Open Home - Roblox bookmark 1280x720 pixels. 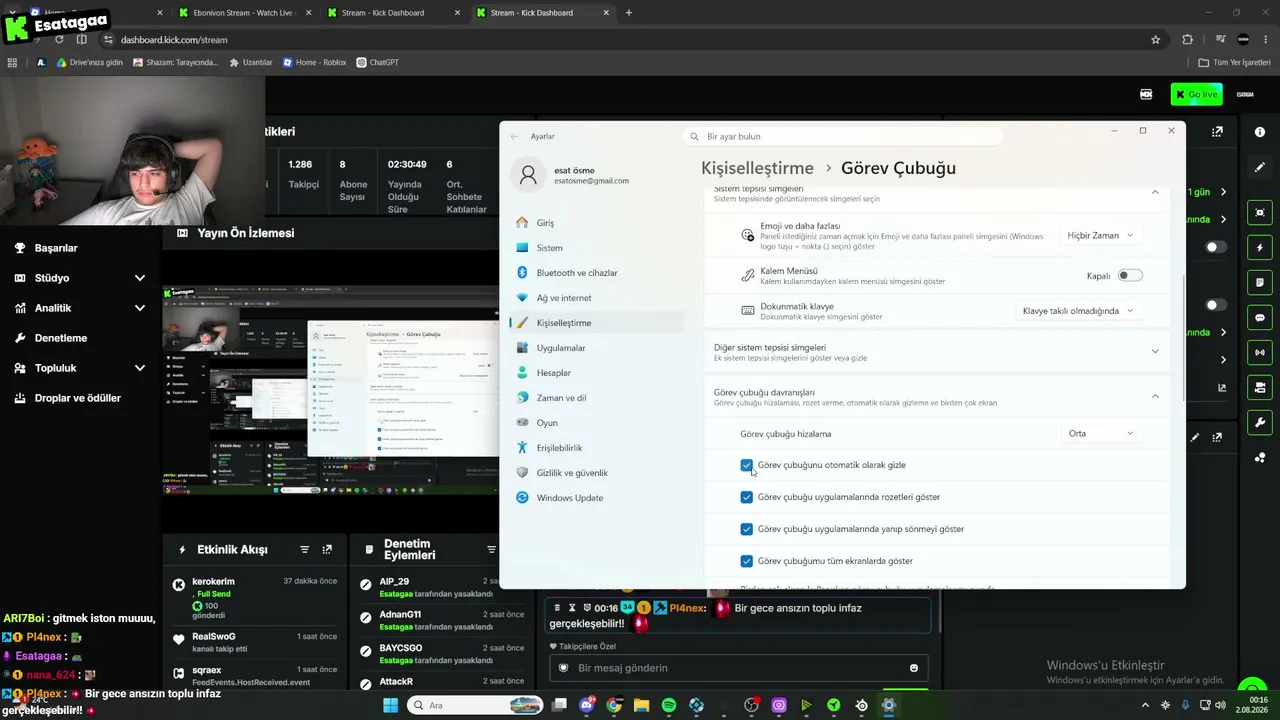click(314, 62)
